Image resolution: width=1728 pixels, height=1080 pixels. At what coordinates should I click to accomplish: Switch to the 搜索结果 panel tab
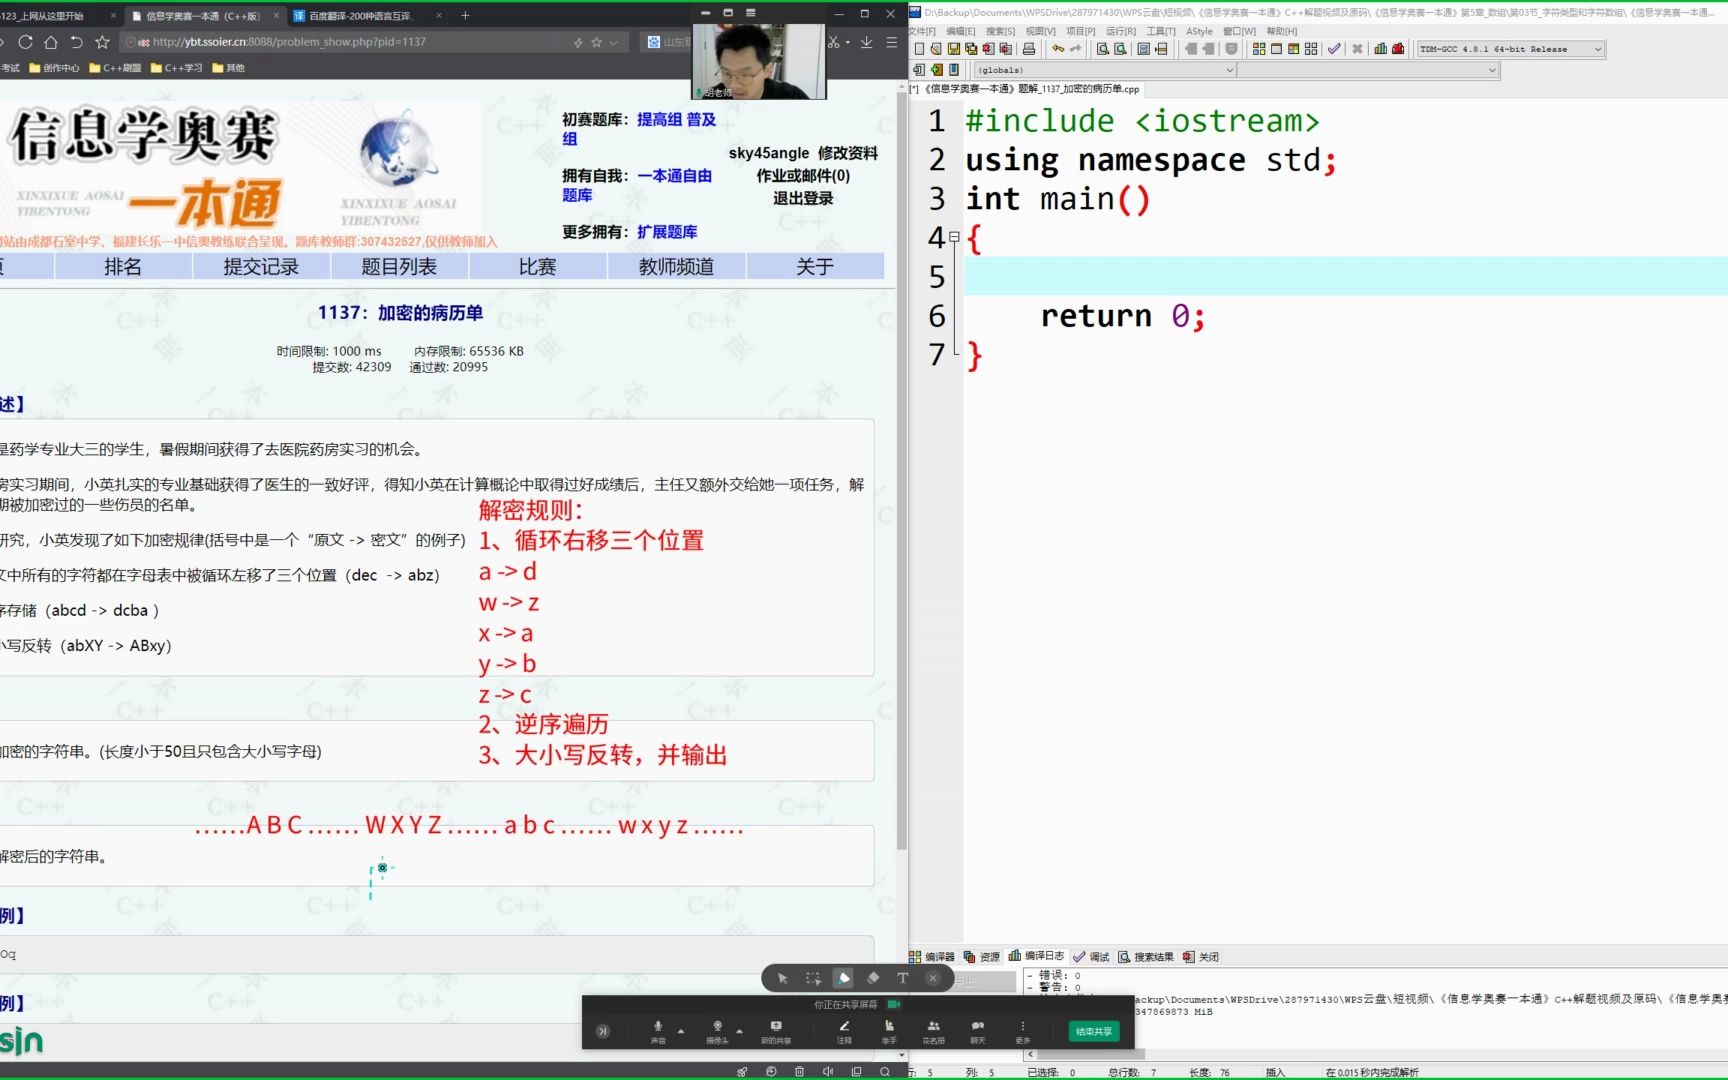coord(1146,957)
